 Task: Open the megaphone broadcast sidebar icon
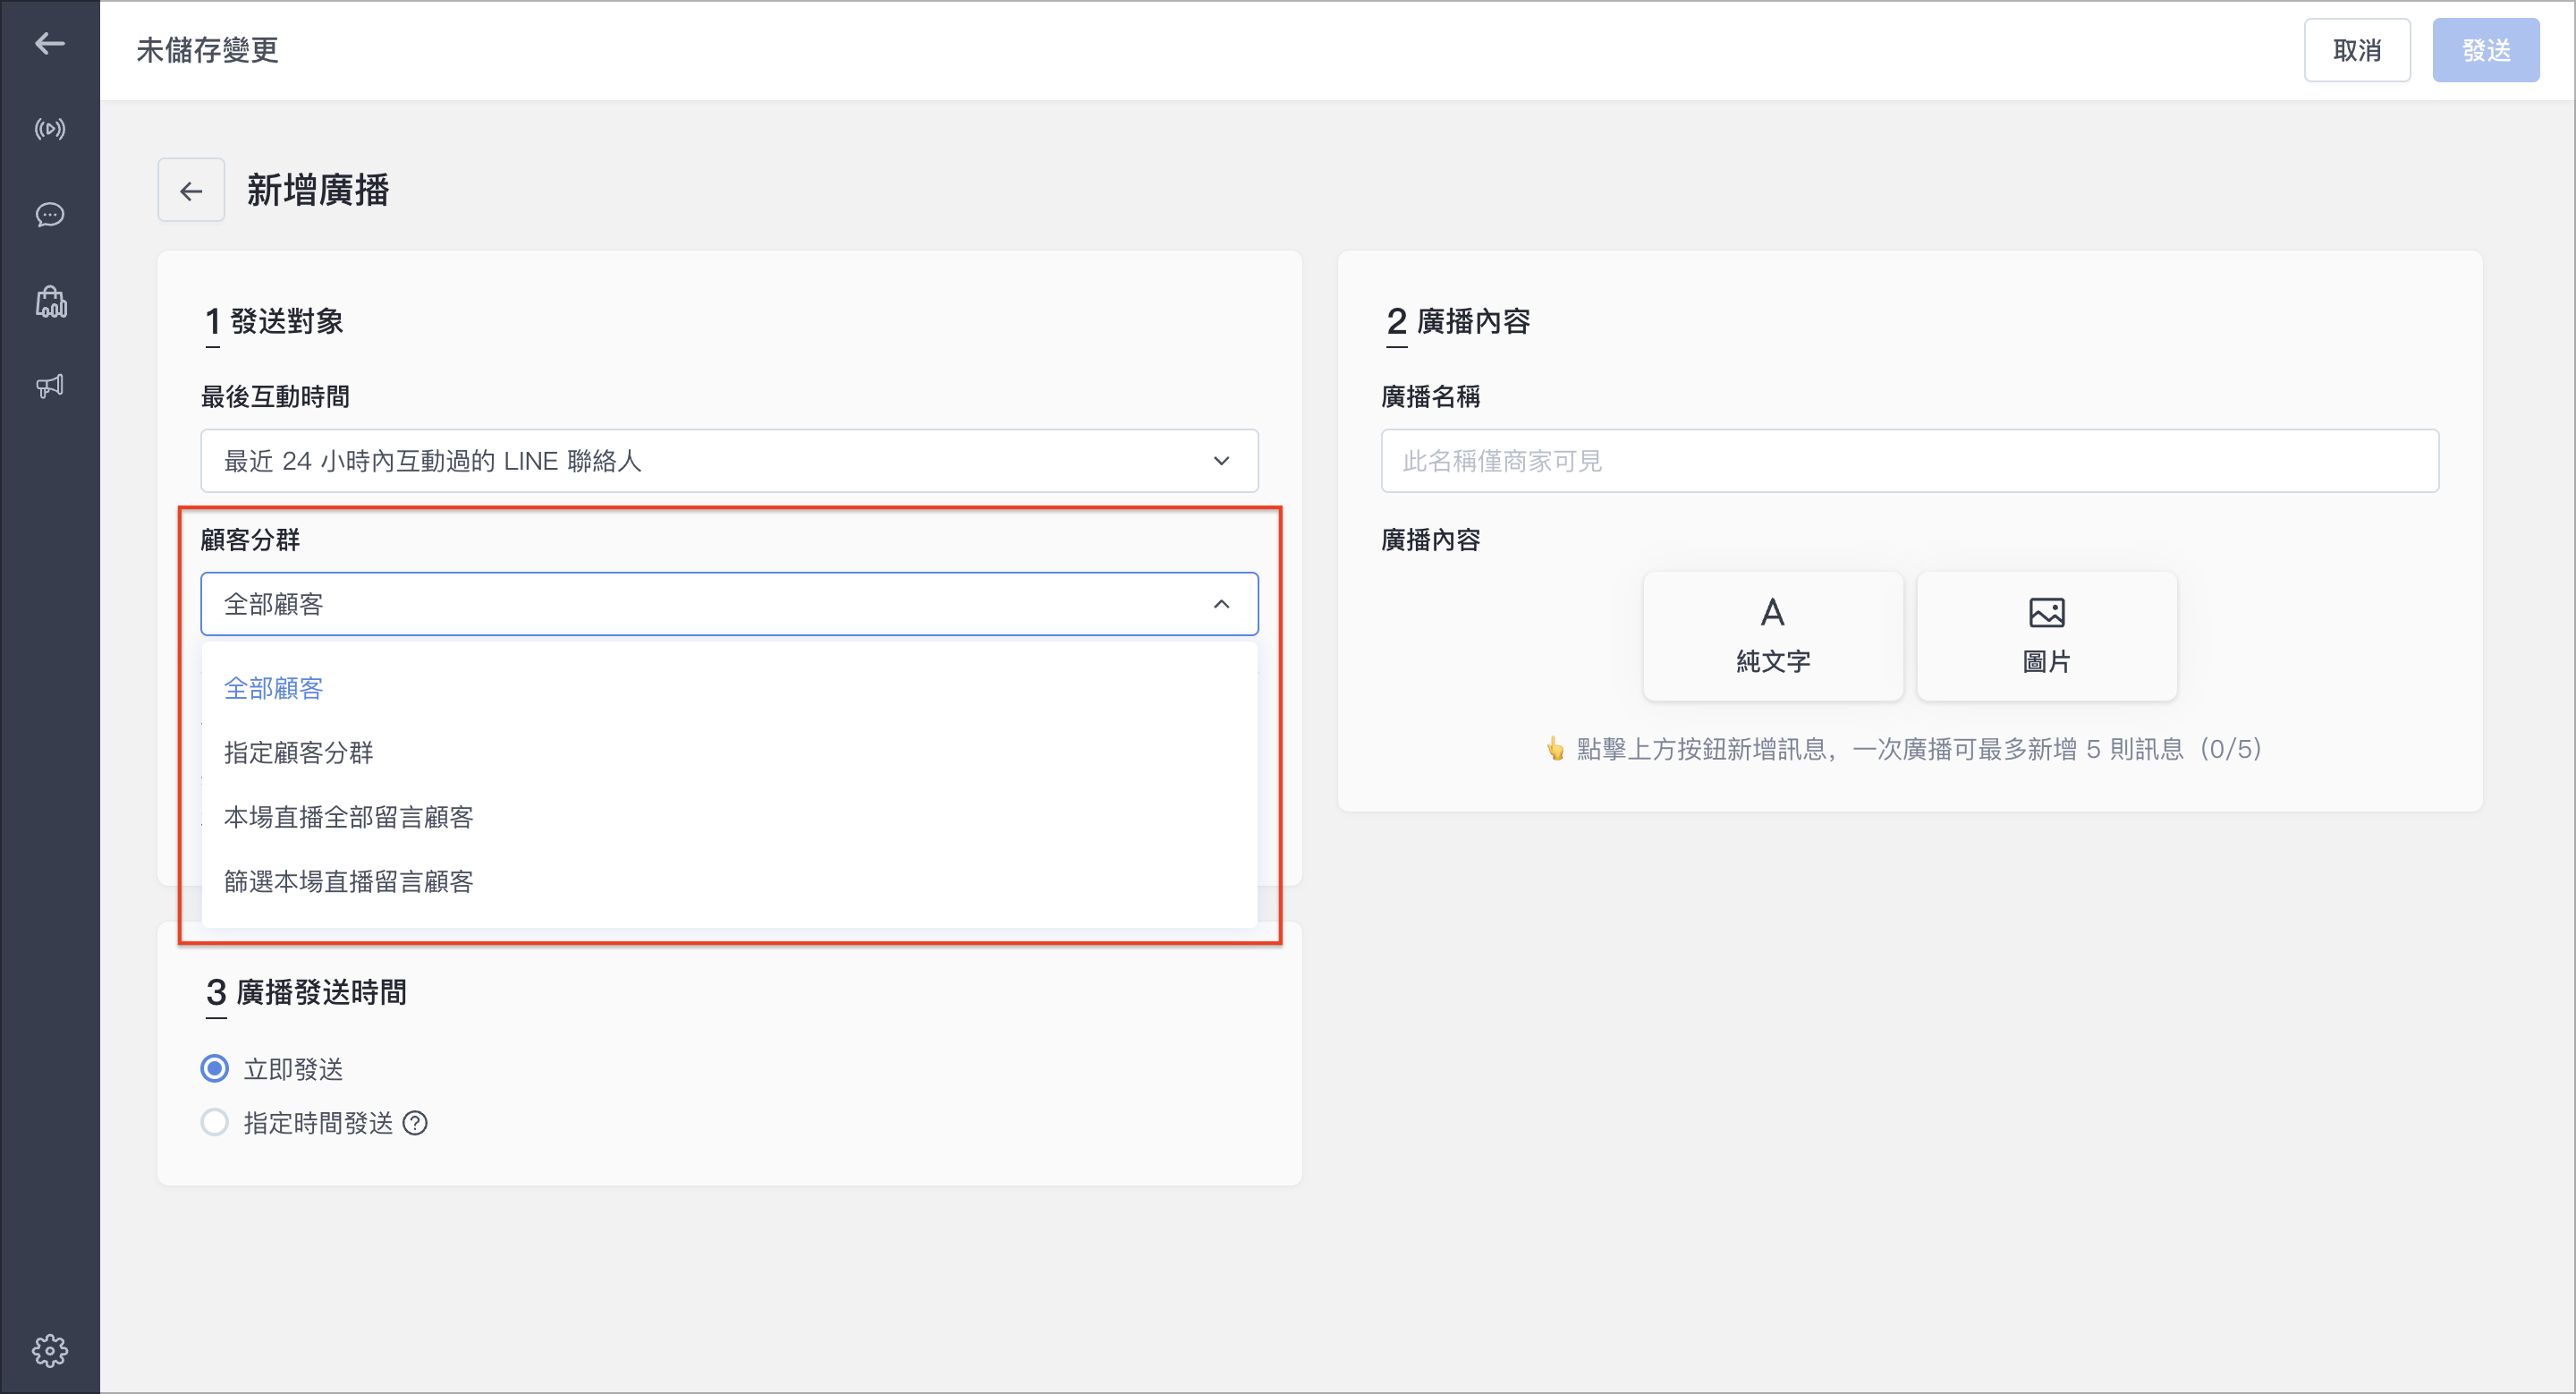[50, 386]
